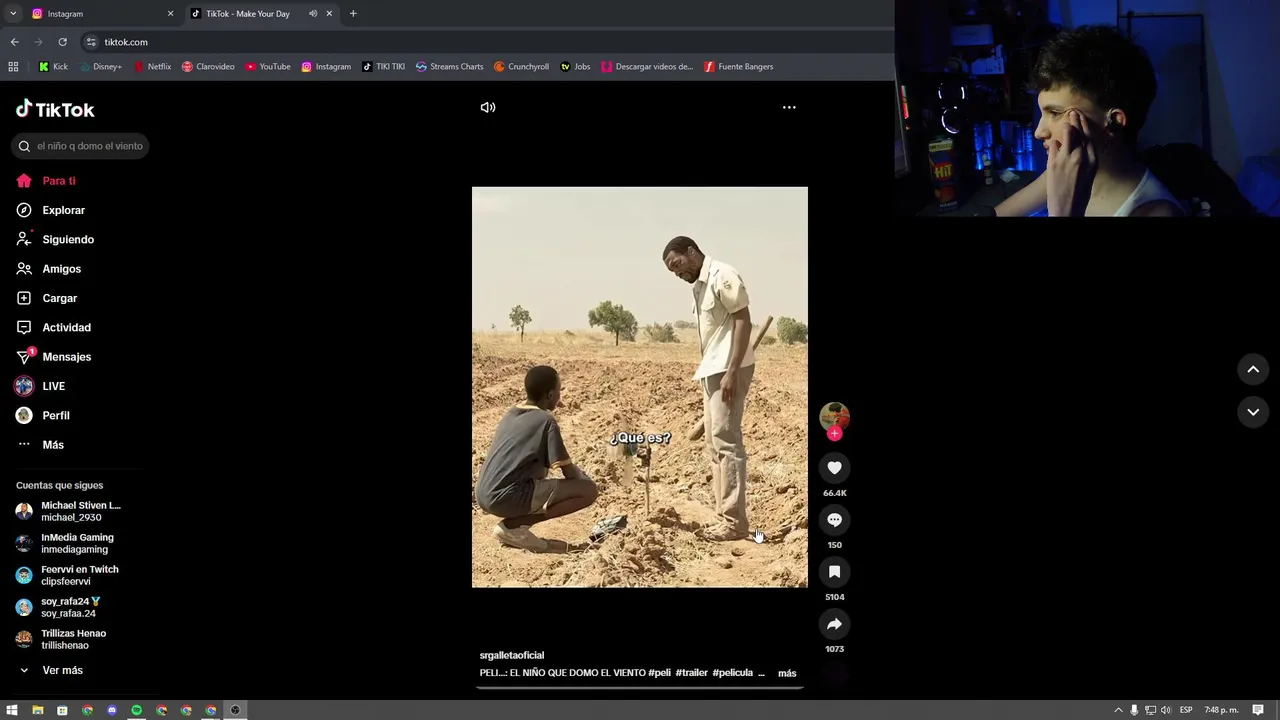Image resolution: width=1280 pixels, height=720 pixels.
Task: Open the Crunchyroll bookmark
Action: pyautogui.click(x=521, y=67)
